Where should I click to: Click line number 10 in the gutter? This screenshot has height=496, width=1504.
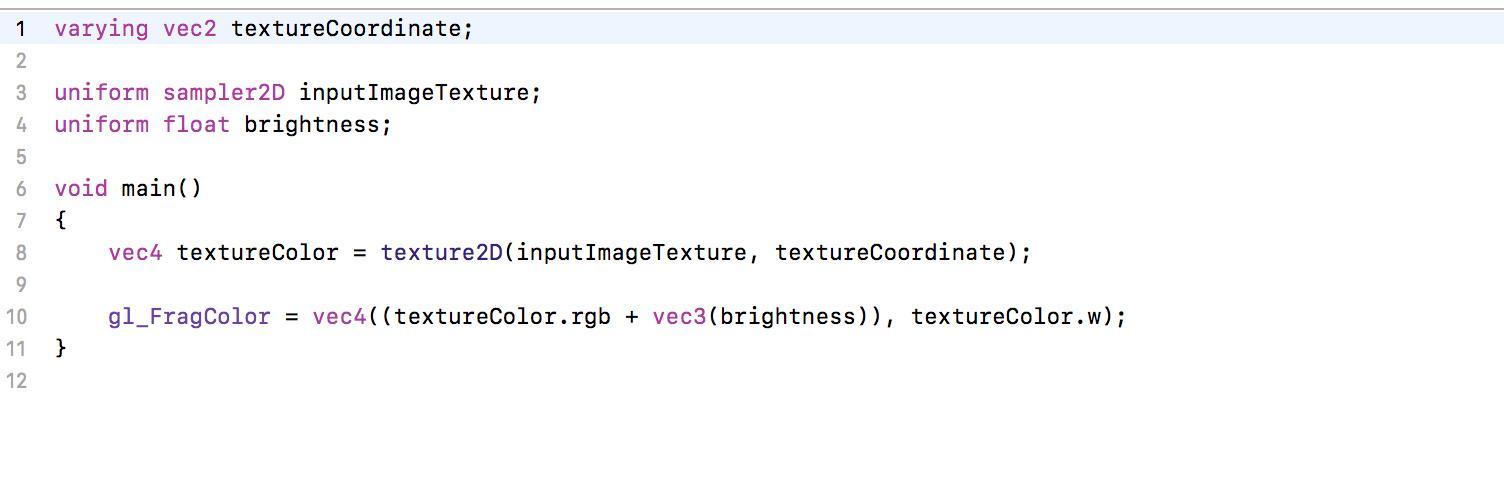[x=16, y=317]
